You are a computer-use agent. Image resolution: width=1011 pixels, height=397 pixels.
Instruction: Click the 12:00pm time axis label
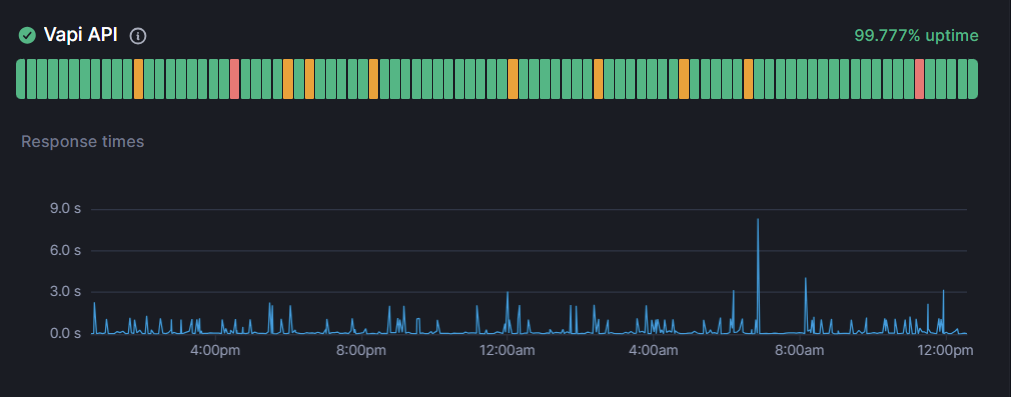[x=945, y=351]
